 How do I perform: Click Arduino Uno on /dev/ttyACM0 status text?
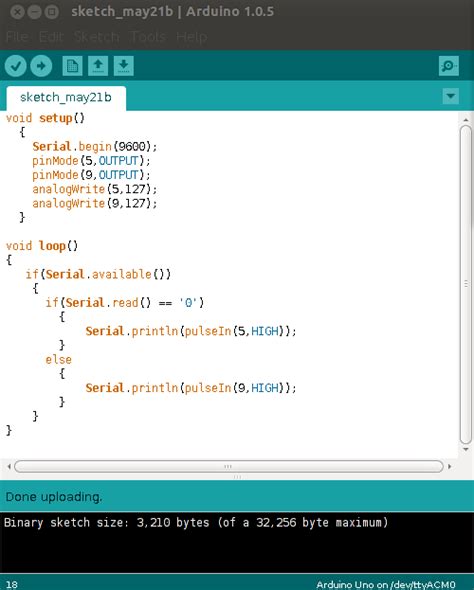pos(386,584)
